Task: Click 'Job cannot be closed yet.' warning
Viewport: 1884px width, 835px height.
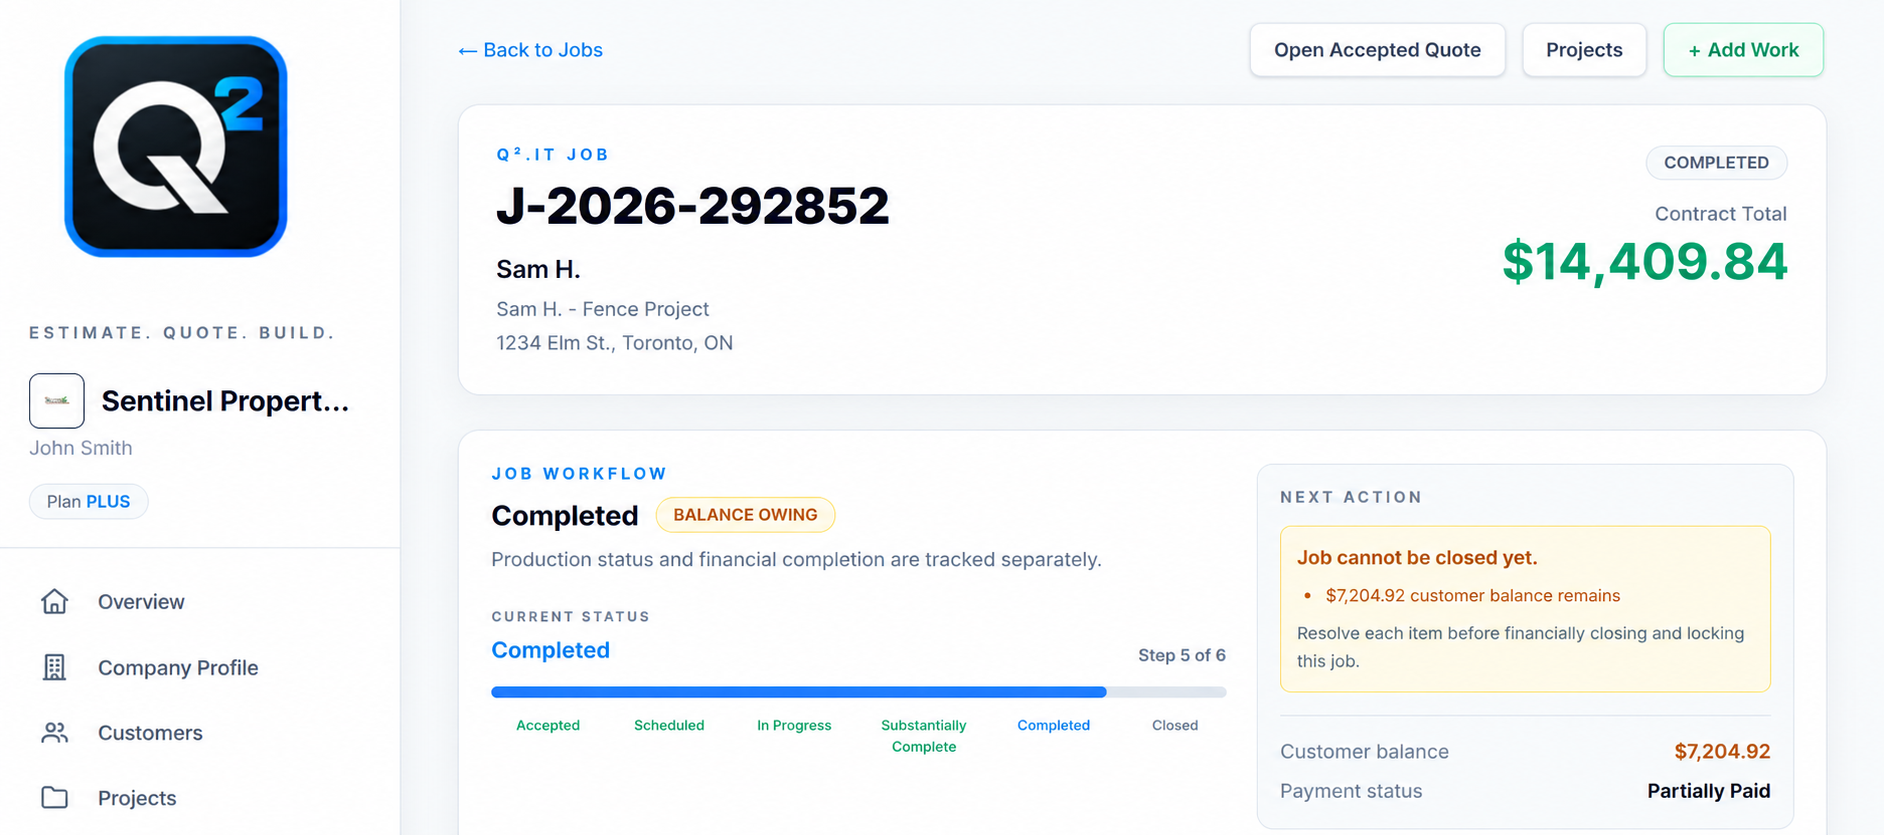Action: (1417, 558)
